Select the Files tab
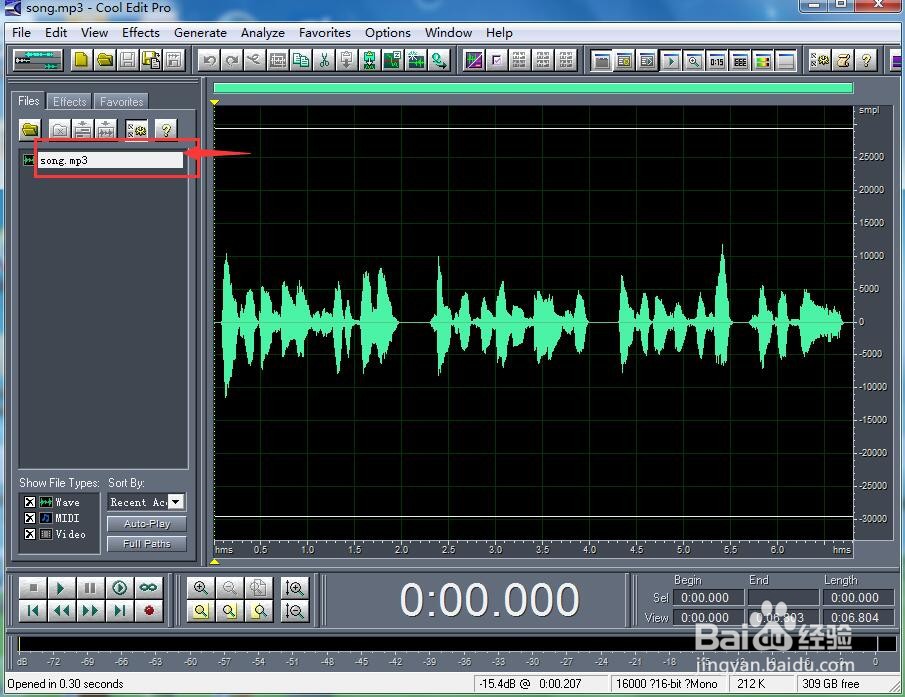 (x=28, y=100)
